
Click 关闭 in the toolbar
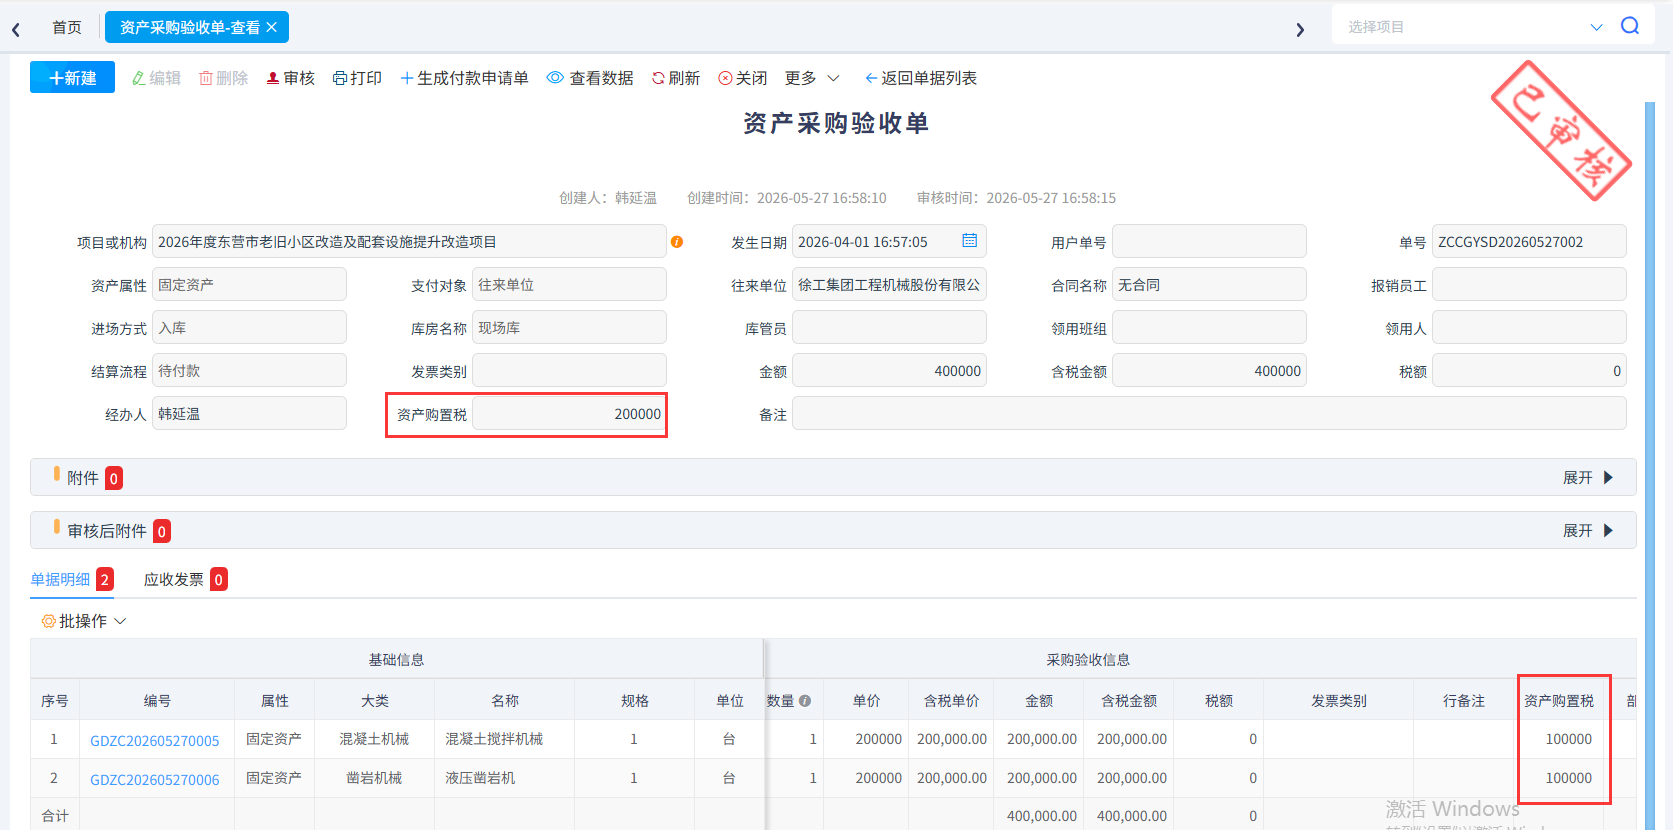[742, 78]
